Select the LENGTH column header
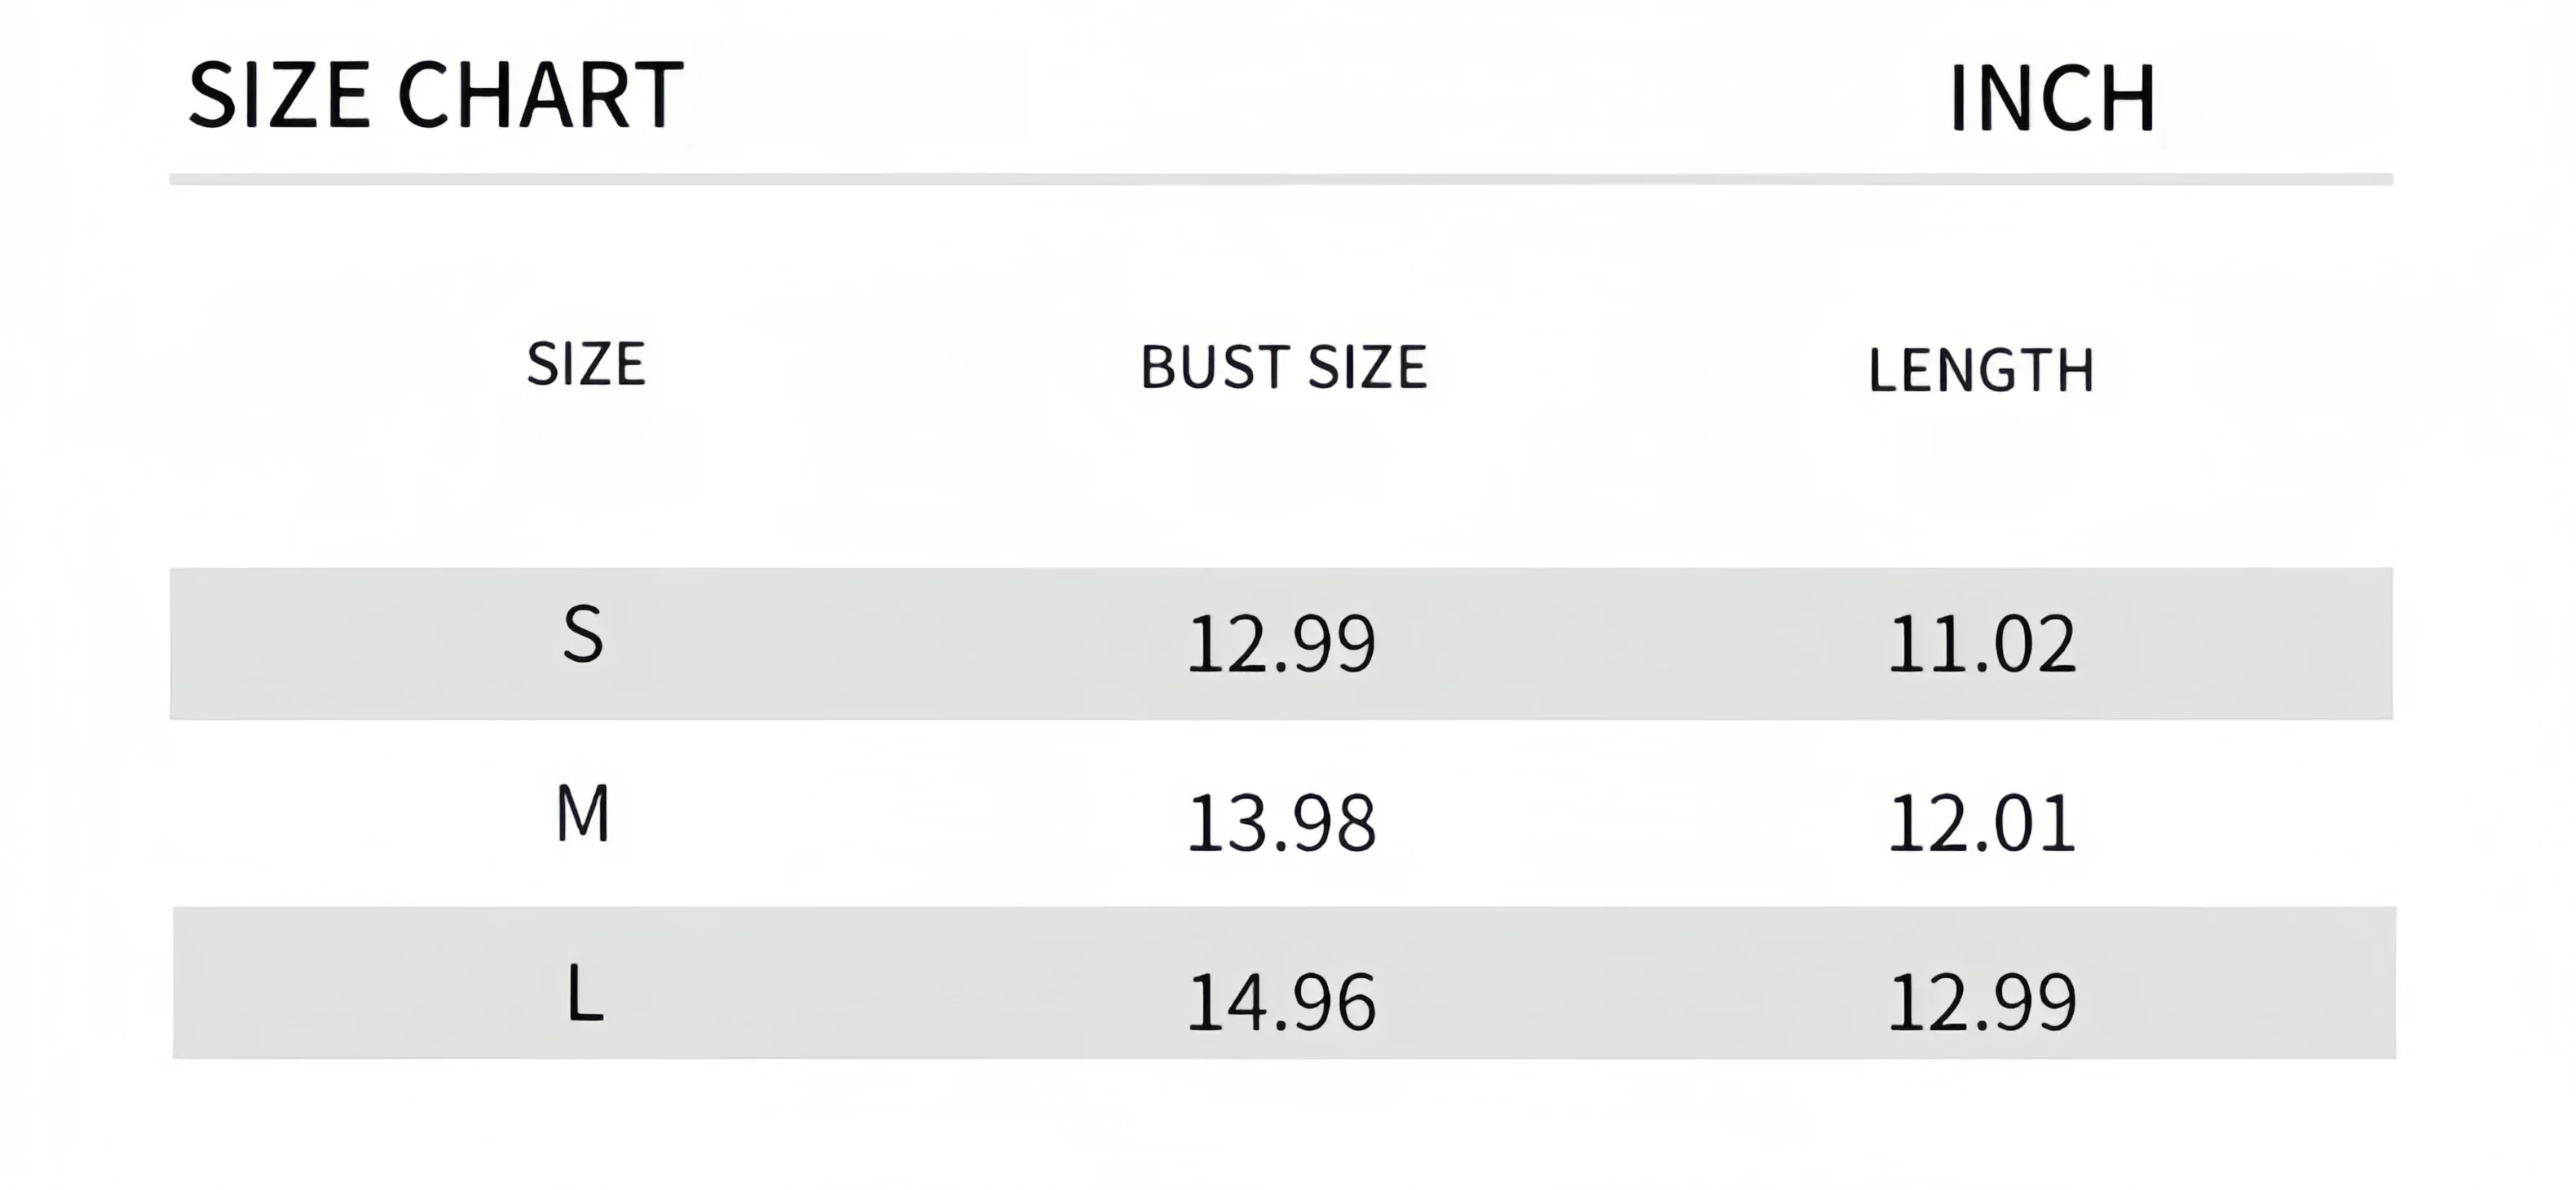This screenshot has width=2576, height=1190. [1980, 371]
